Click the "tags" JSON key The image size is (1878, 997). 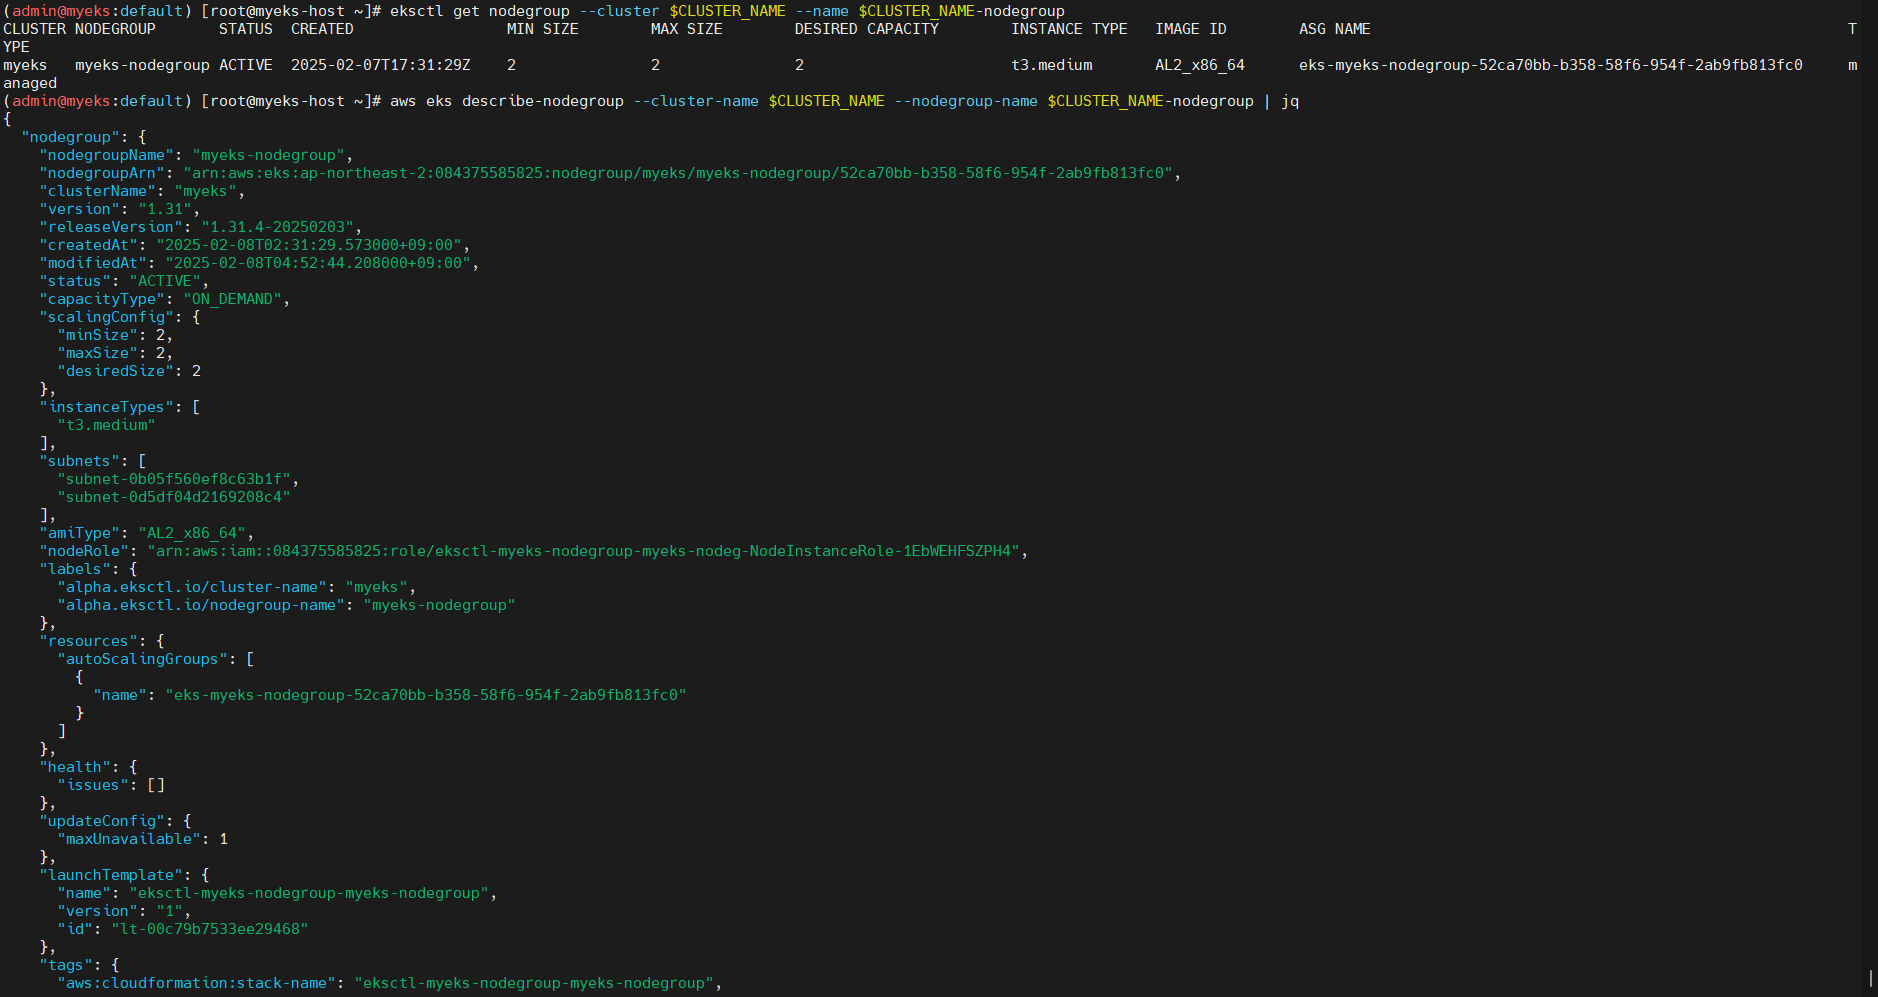coord(66,965)
